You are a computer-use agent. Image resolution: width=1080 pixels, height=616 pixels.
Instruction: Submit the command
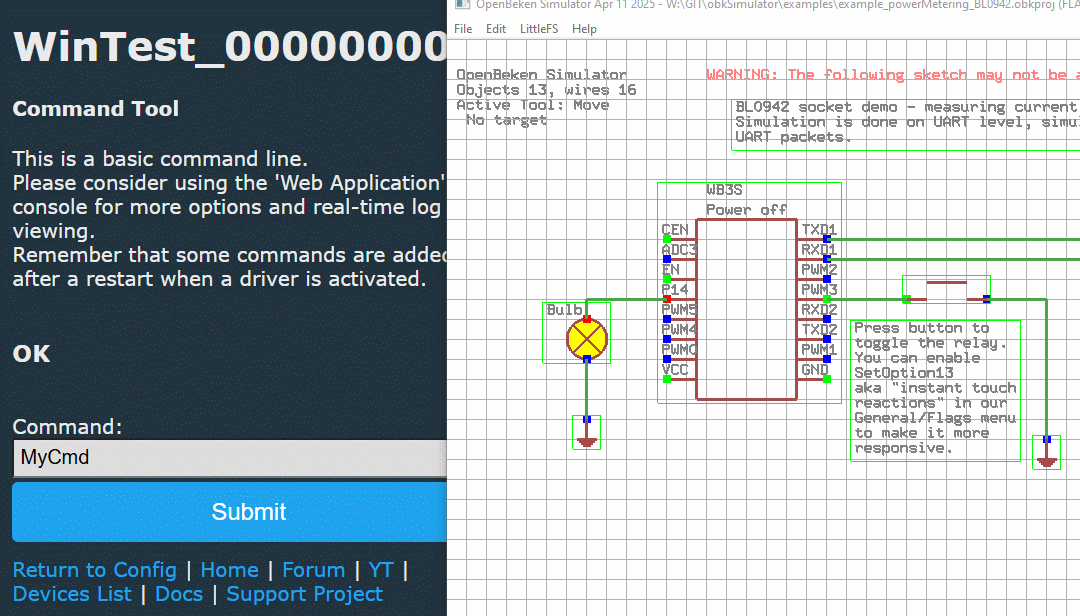coord(230,512)
